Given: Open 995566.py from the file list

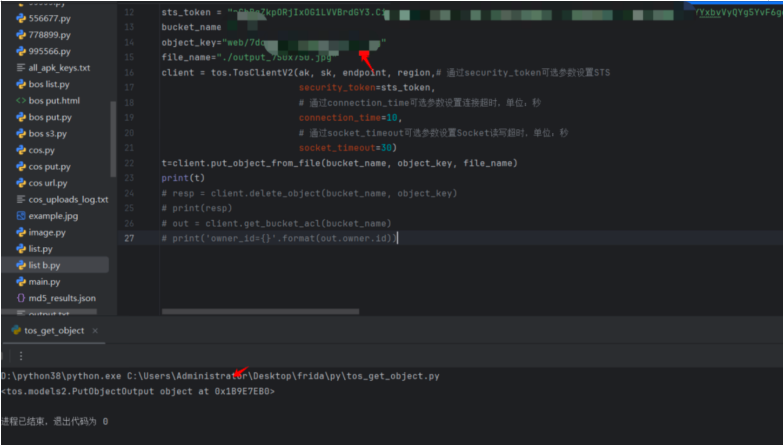Looking at the screenshot, I should coord(49,51).
